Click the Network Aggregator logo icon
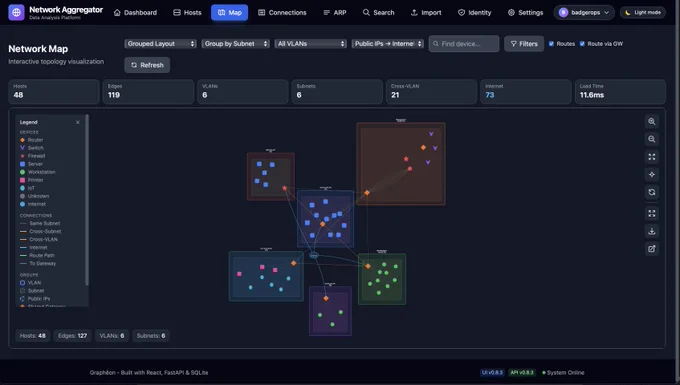 click(x=16, y=13)
